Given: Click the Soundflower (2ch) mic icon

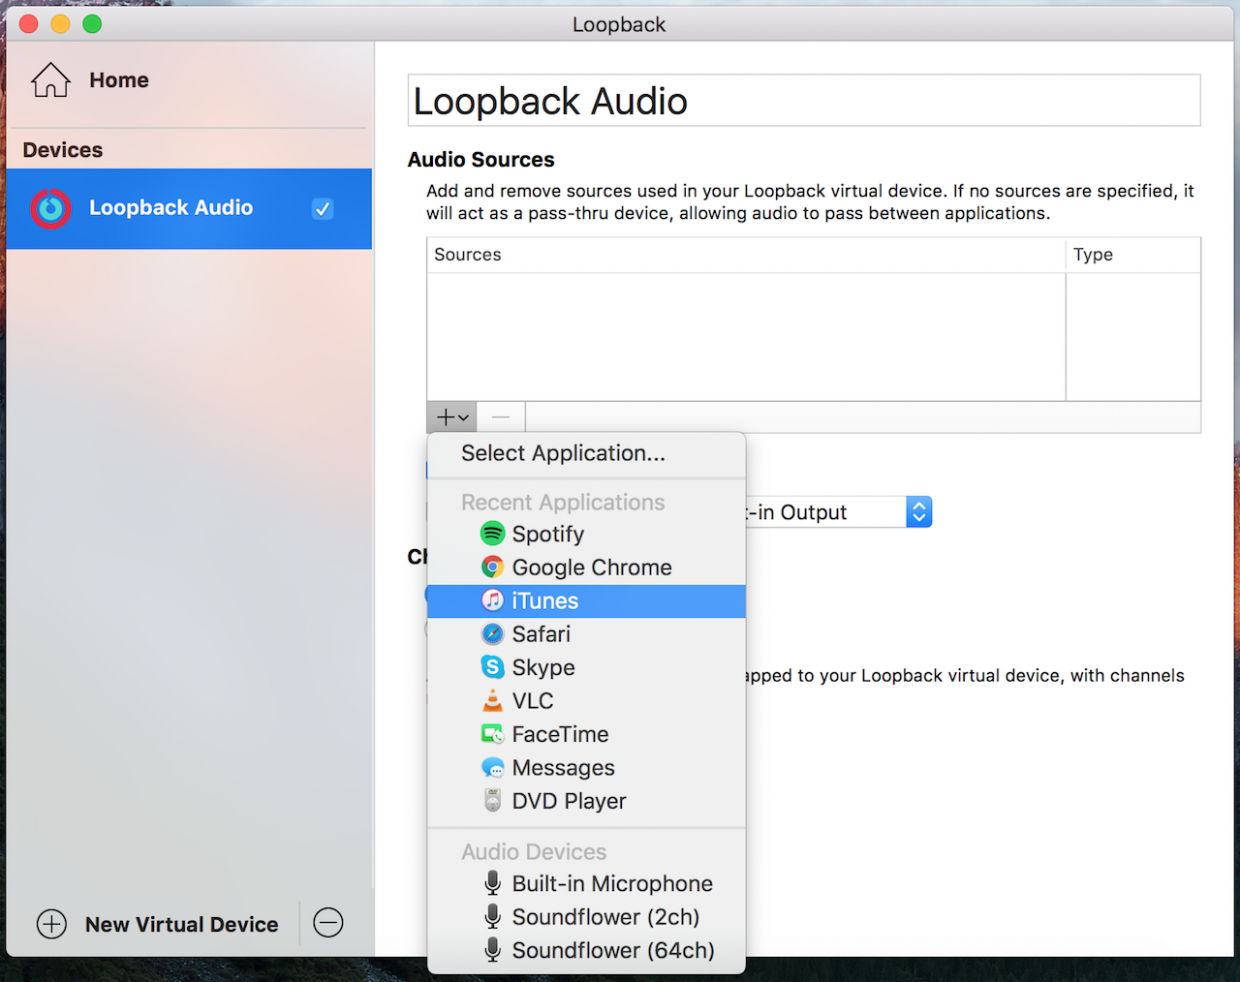Looking at the screenshot, I should pyautogui.click(x=492, y=916).
